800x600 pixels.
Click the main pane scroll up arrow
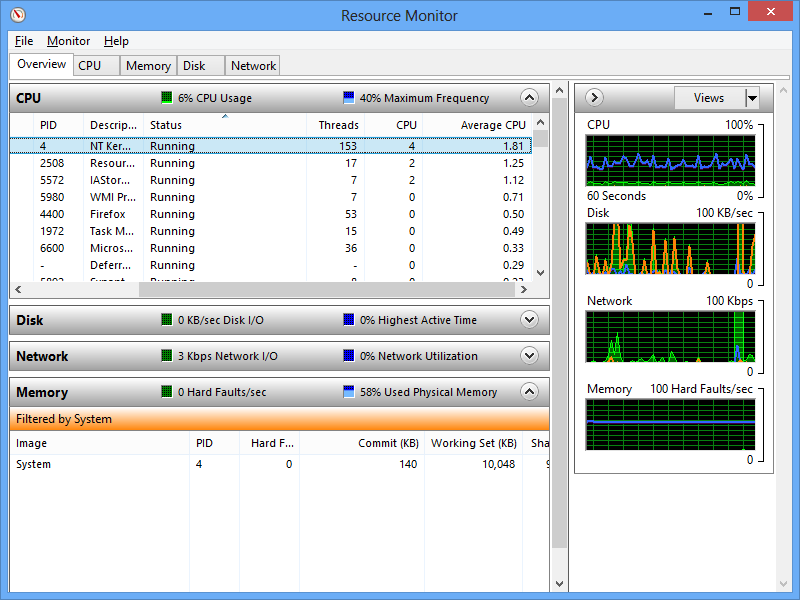(560, 90)
